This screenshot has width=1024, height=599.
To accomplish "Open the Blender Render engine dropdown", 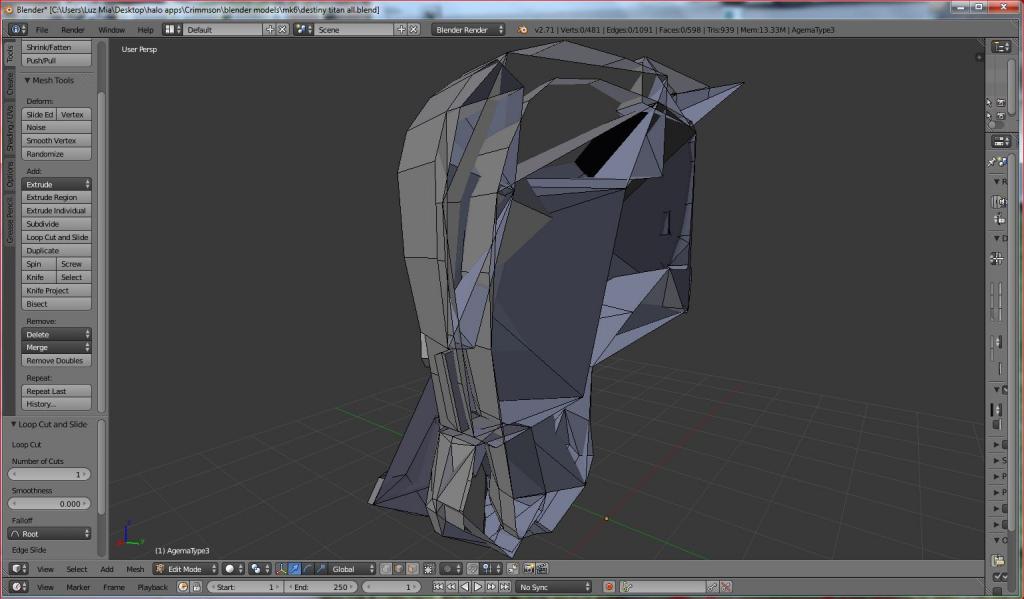I will point(466,29).
